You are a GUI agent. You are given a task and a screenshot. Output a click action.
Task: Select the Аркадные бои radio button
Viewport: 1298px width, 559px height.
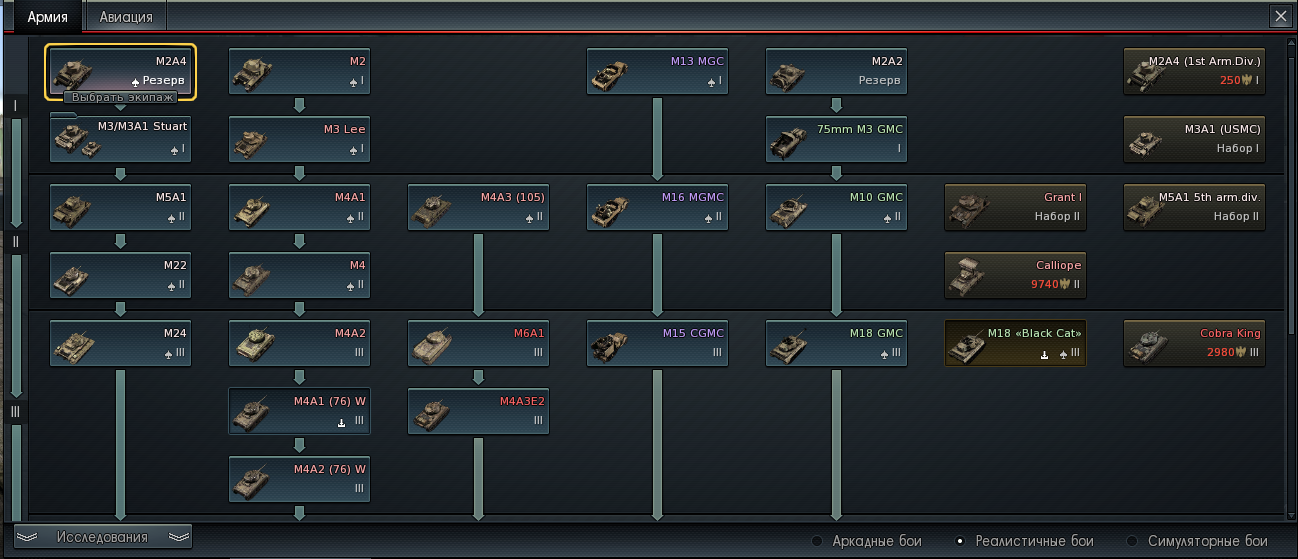point(817,541)
